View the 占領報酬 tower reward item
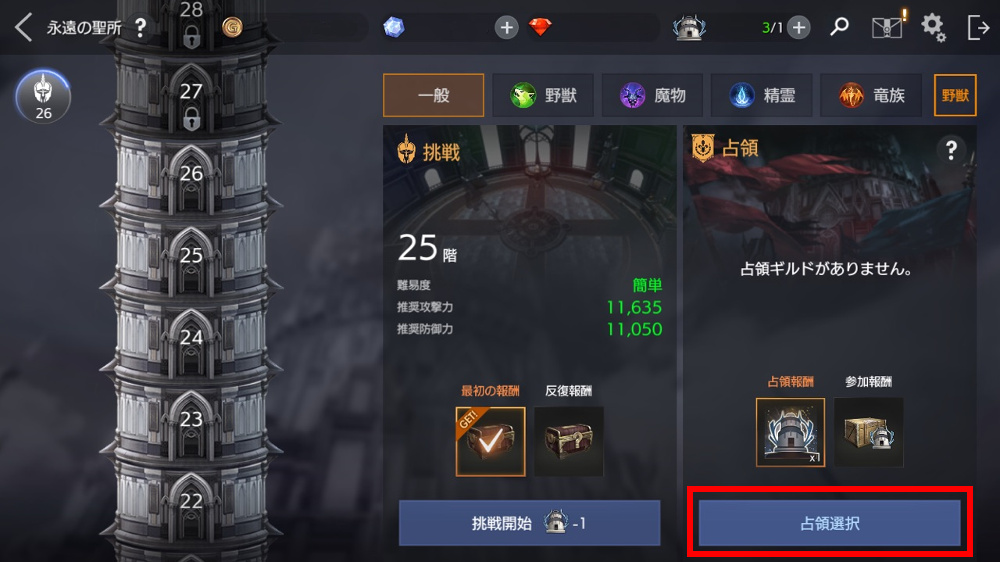The image size is (1000, 562). [790, 433]
